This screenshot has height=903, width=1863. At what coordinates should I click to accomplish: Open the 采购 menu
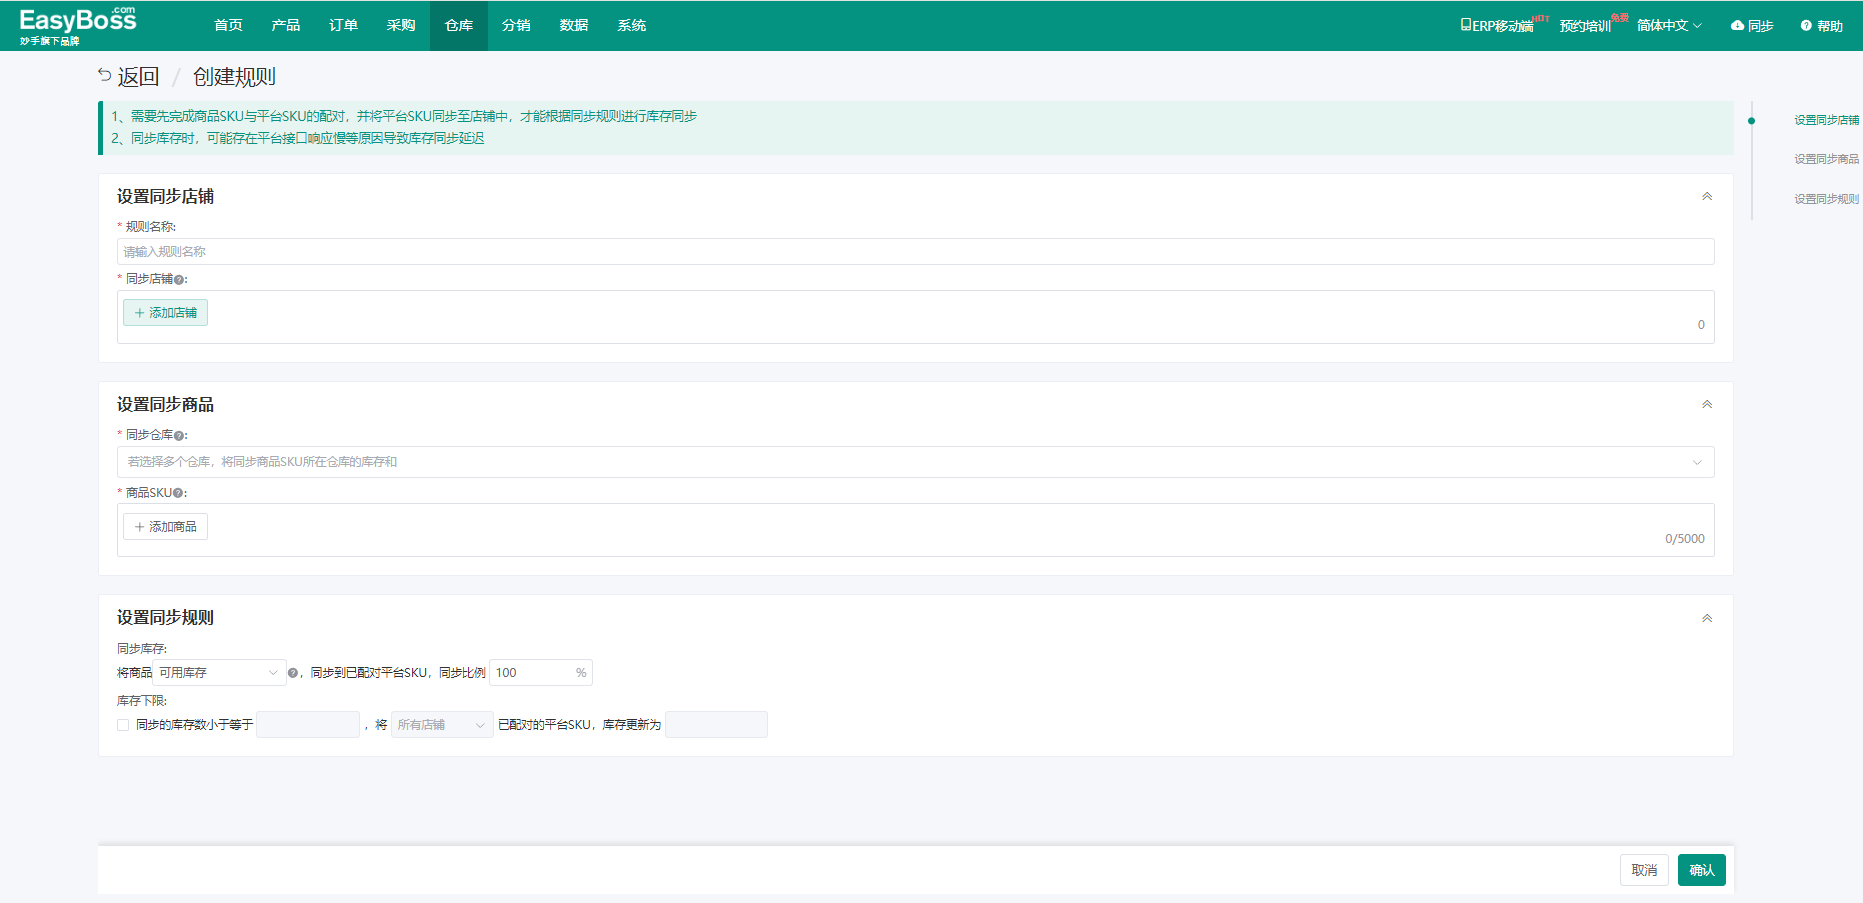tap(401, 26)
